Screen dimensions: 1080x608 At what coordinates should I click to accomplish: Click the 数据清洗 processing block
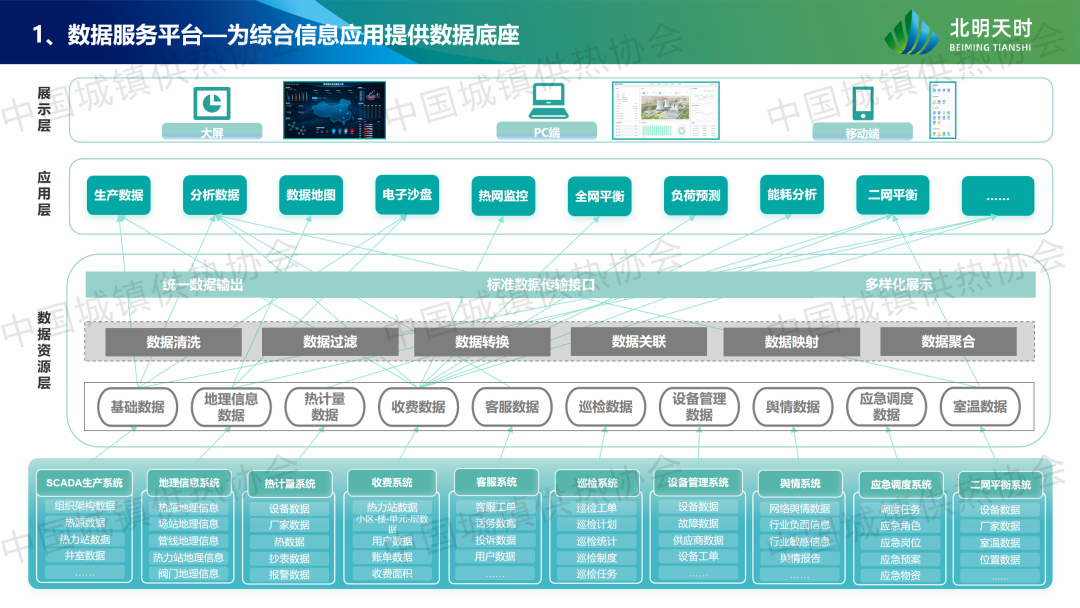(x=173, y=342)
